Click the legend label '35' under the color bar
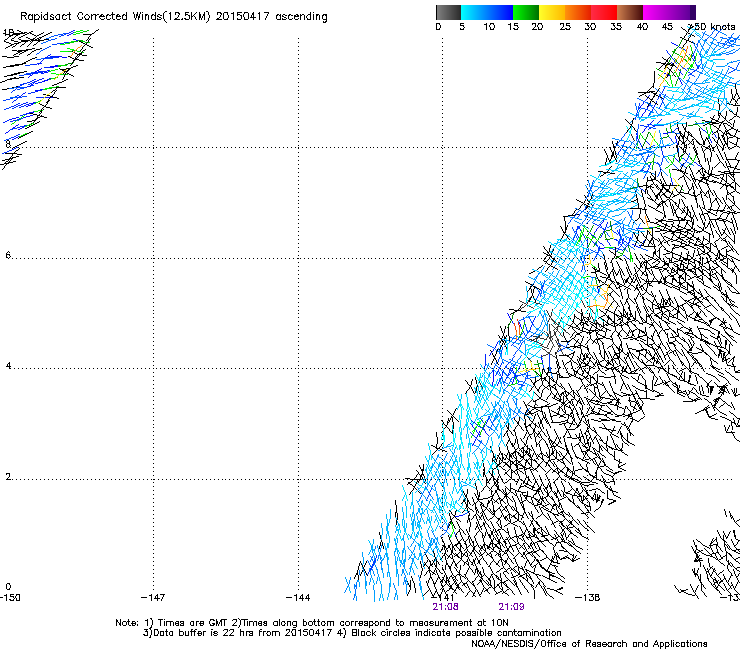 tap(616, 27)
